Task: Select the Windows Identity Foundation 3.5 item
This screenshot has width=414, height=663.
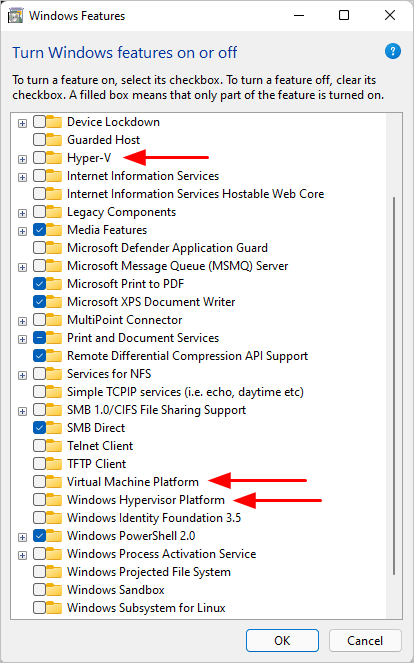Action: pyautogui.click(x=154, y=518)
